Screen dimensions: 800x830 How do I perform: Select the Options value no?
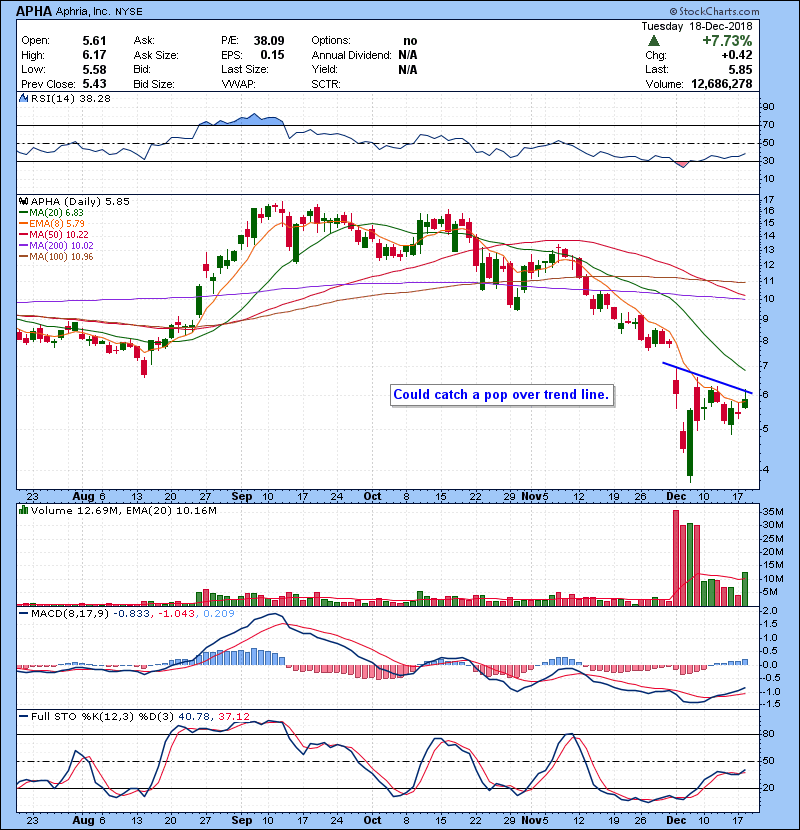pos(410,41)
